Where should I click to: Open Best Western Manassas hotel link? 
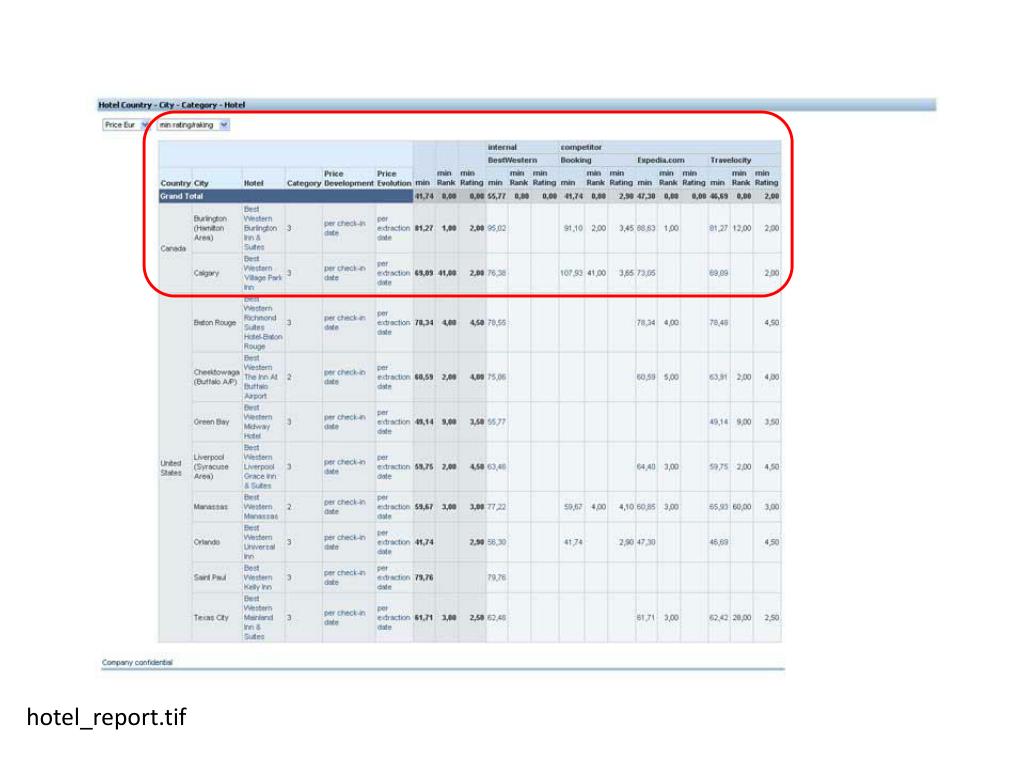point(260,507)
